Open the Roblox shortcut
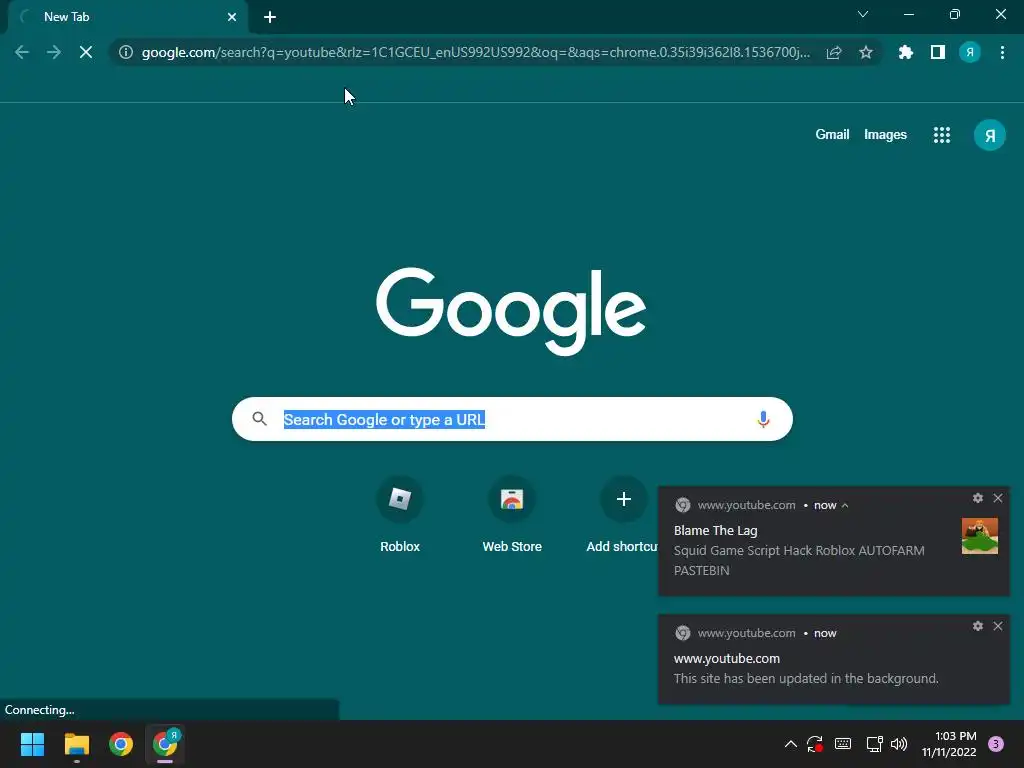 click(x=400, y=515)
